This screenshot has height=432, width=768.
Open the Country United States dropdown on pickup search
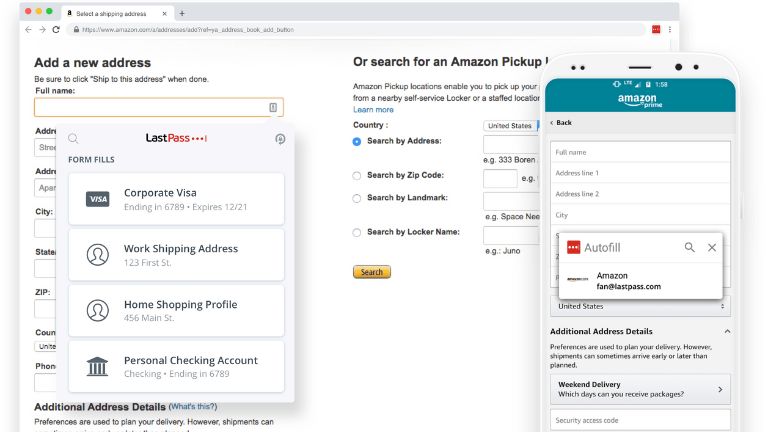pyautogui.click(x=511, y=126)
